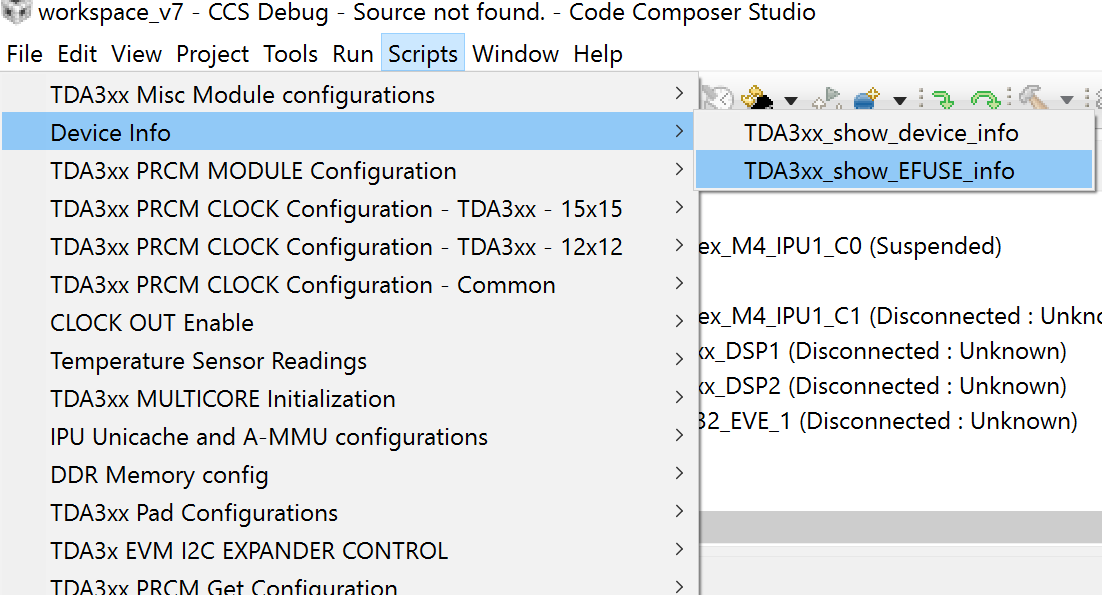Open dropdown arrow beside yellow-black chip icon
The height and width of the screenshot is (595, 1102).
(791, 100)
